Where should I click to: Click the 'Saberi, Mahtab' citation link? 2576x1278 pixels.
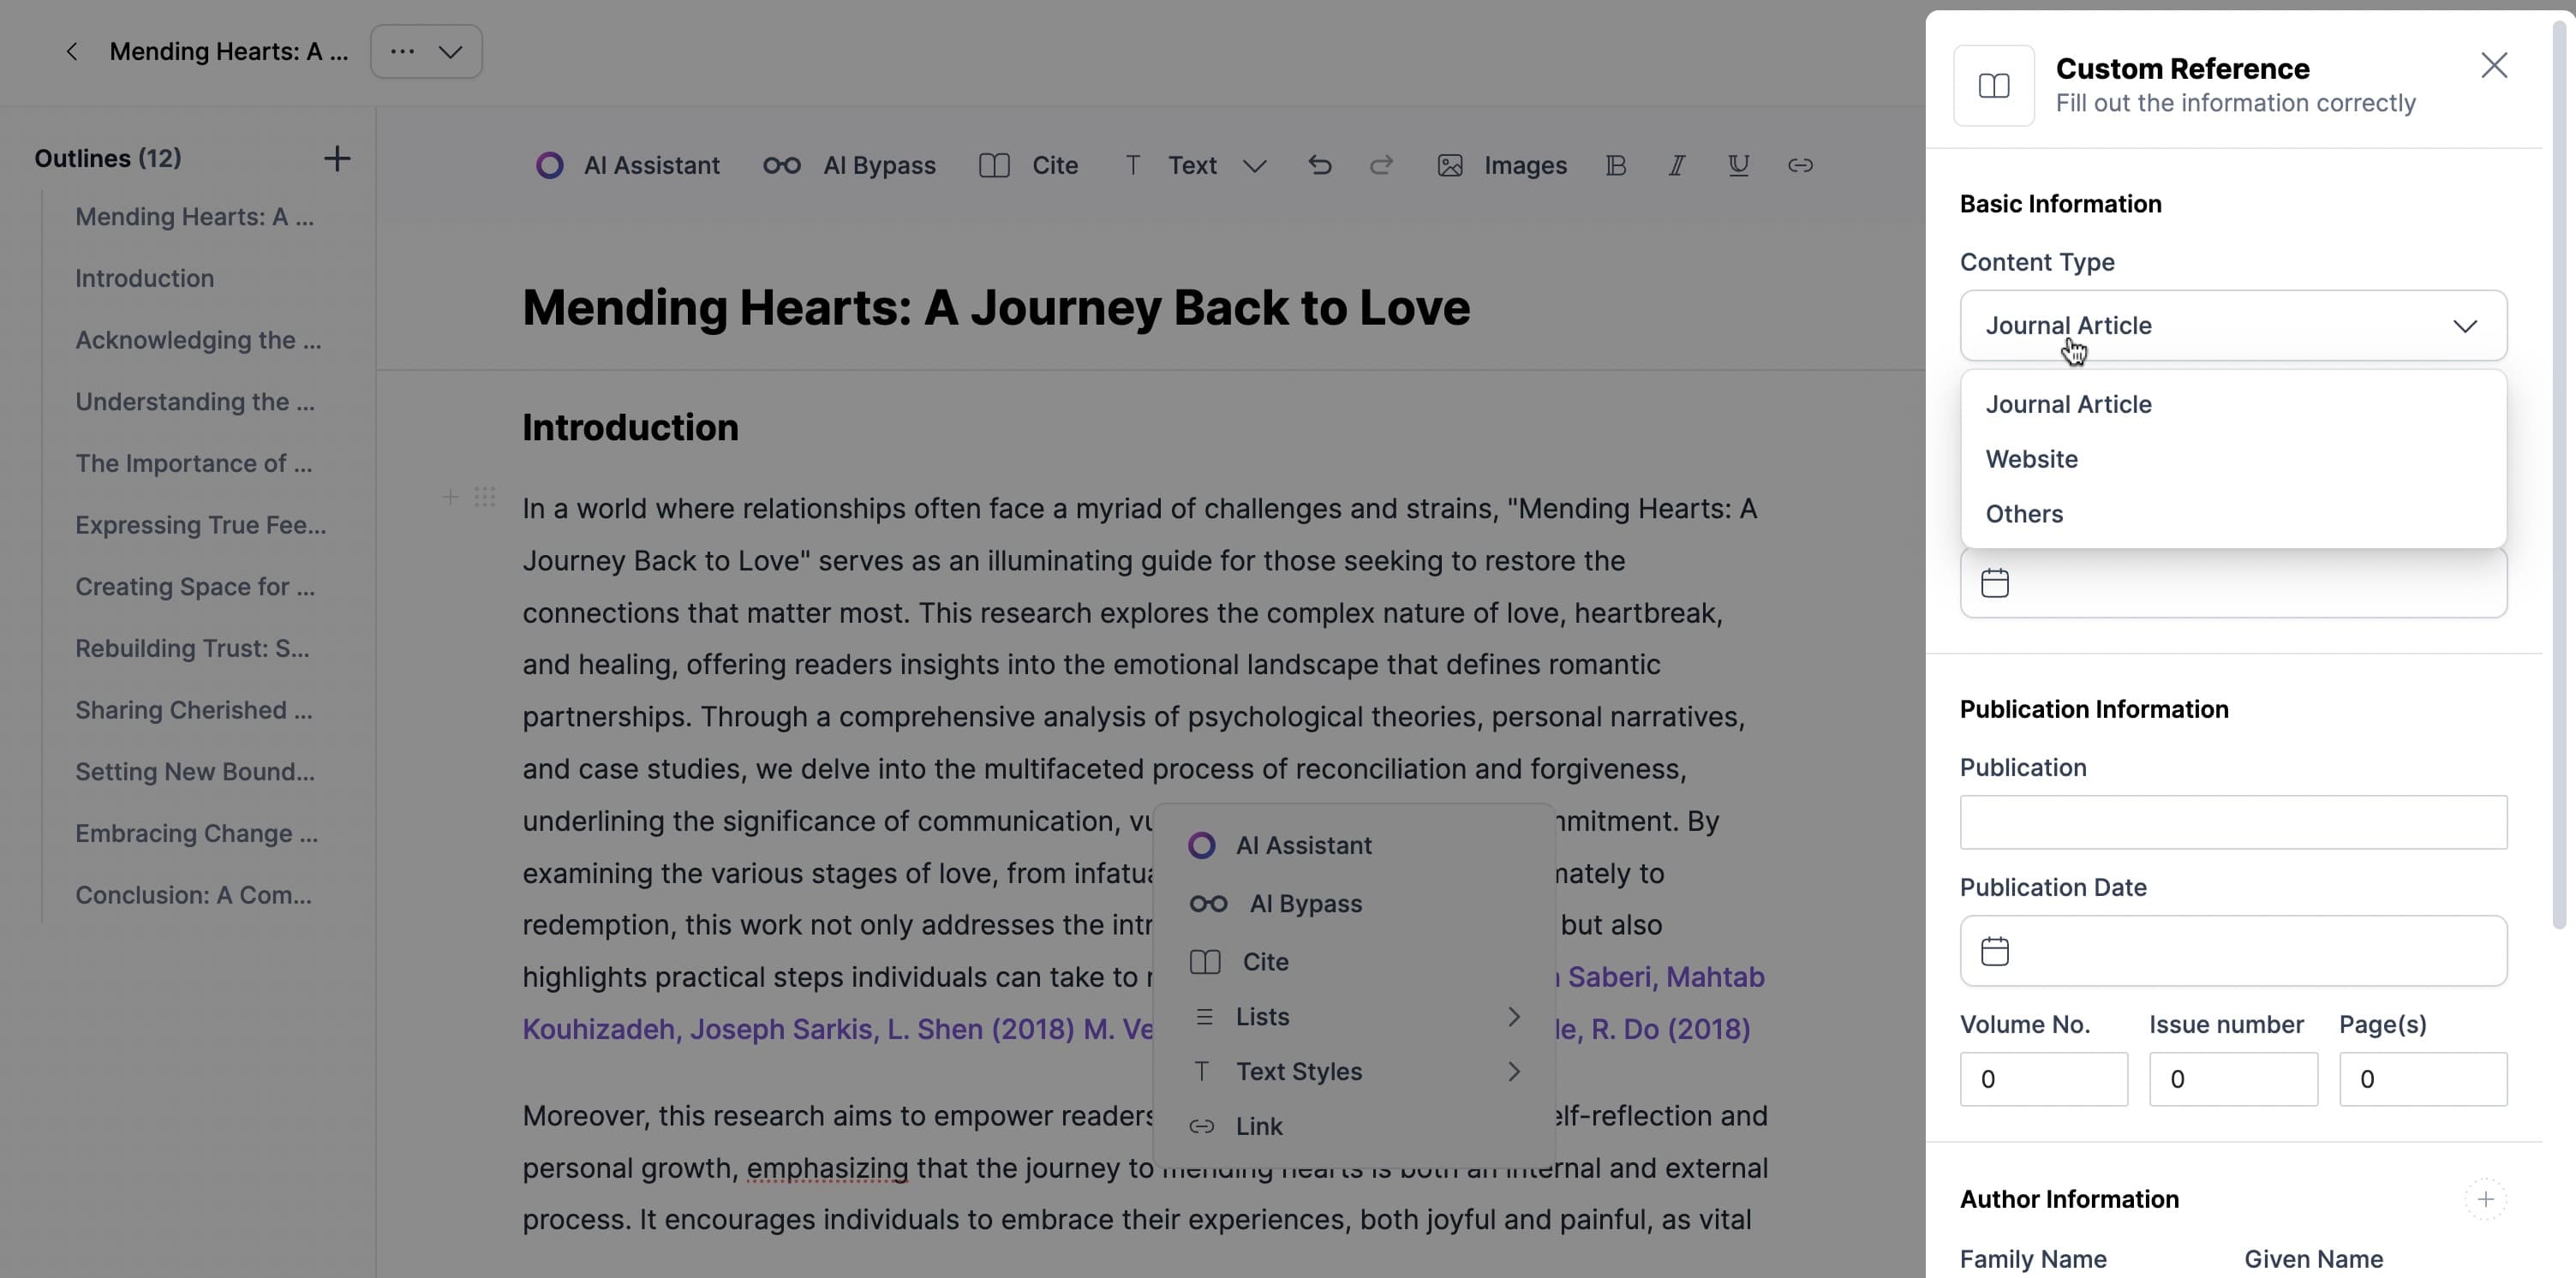(1666, 977)
